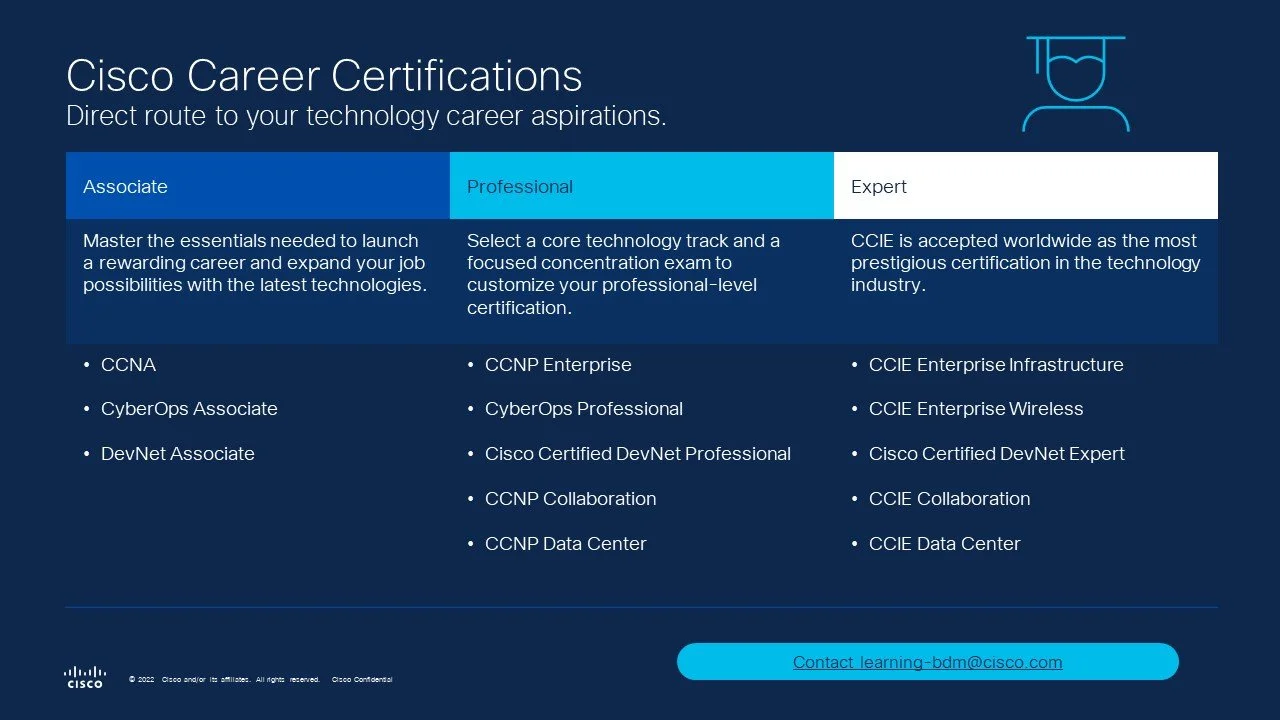Open the Contact learning-bdm@cisco.com link
Screen dimensions: 1280x720
click(927, 662)
